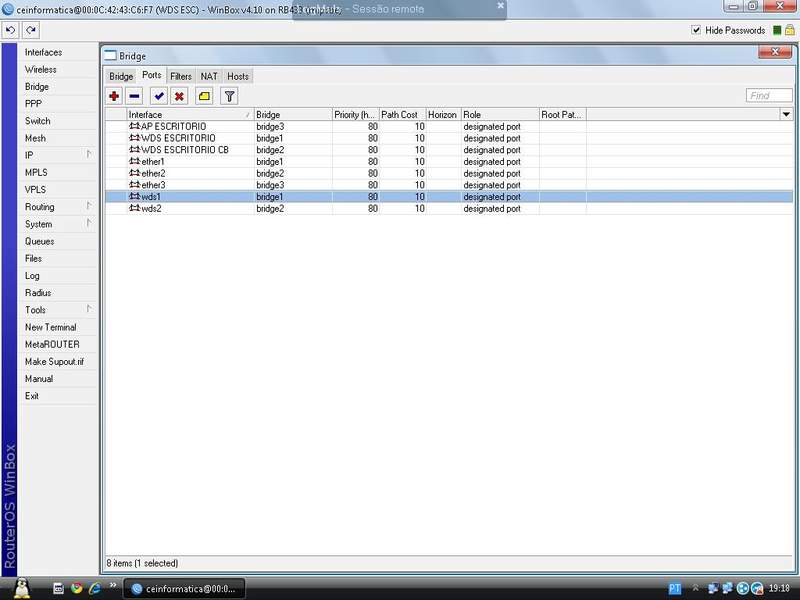Select the WDS ESCRITORIO CB row
Screen dimensions: 800x600
[449, 150]
